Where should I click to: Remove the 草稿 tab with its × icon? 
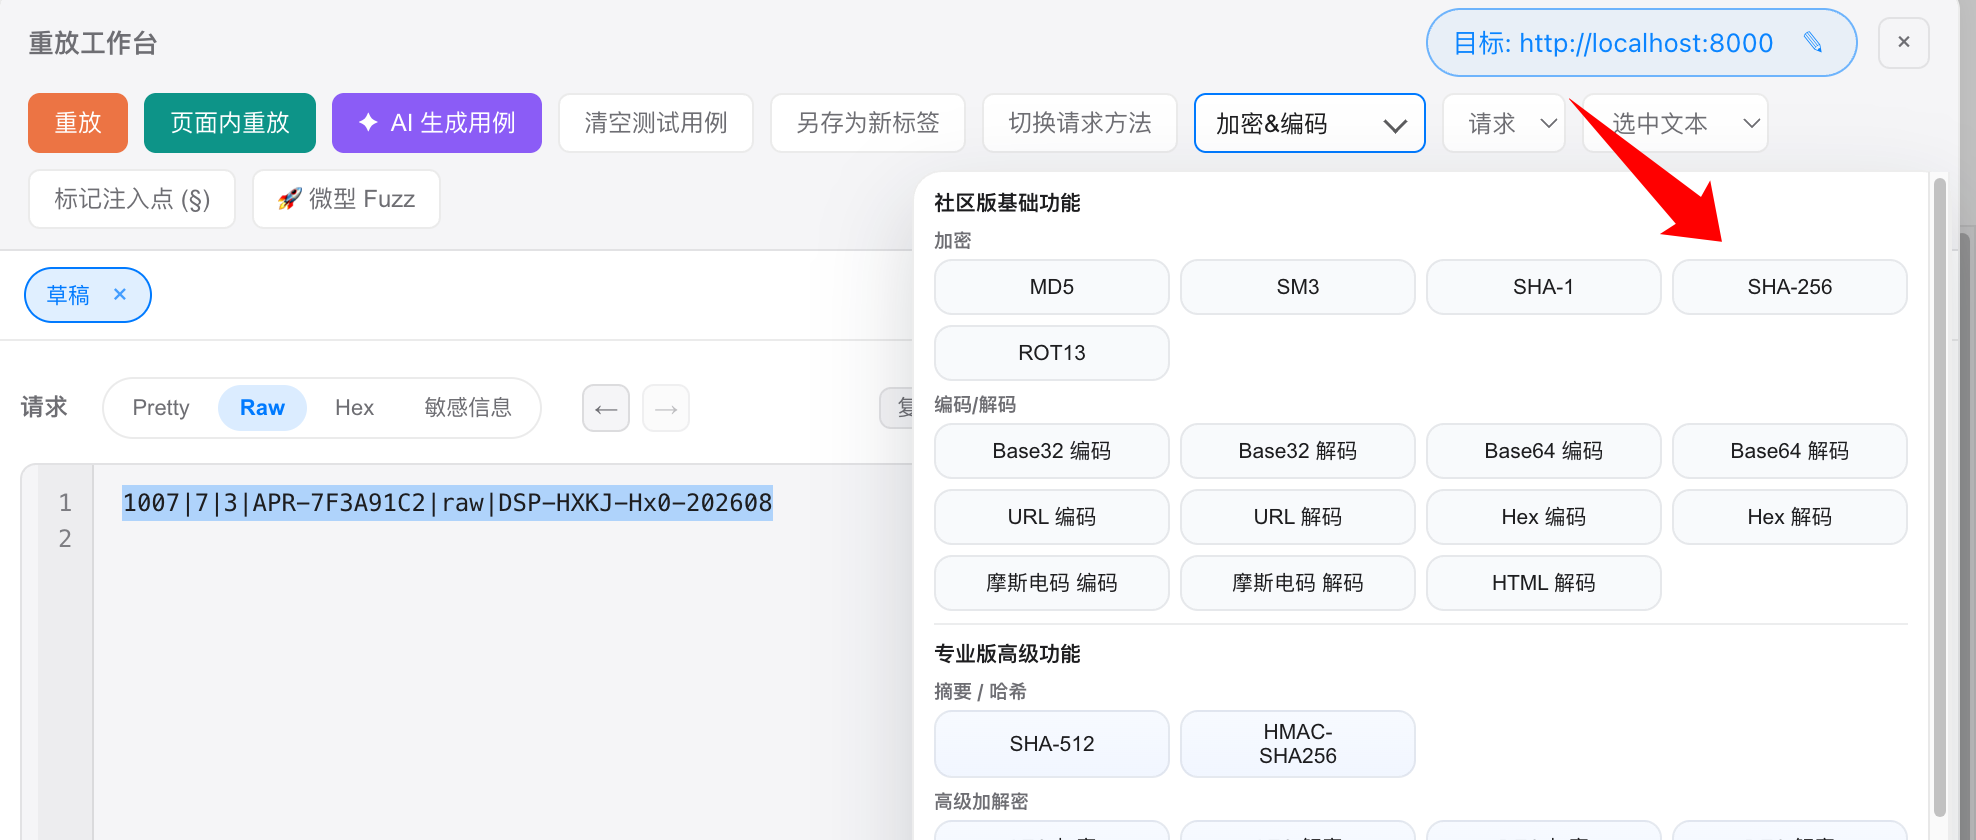click(120, 294)
